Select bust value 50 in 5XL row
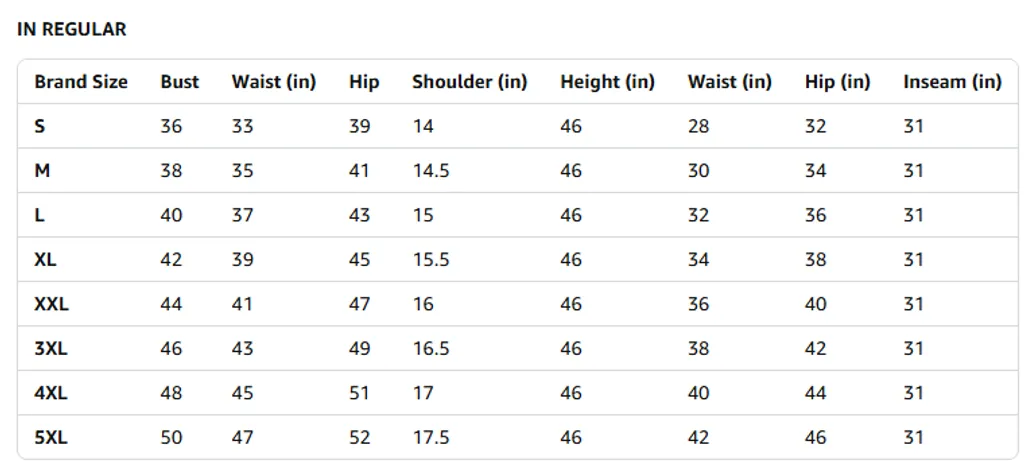This screenshot has height=474, width=1024. pyautogui.click(x=171, y=437)
